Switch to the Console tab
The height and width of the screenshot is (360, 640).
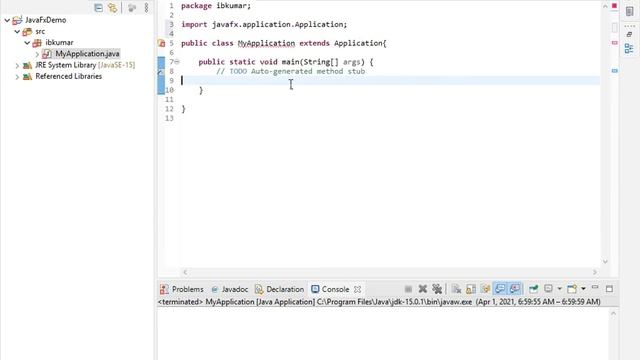330,289
